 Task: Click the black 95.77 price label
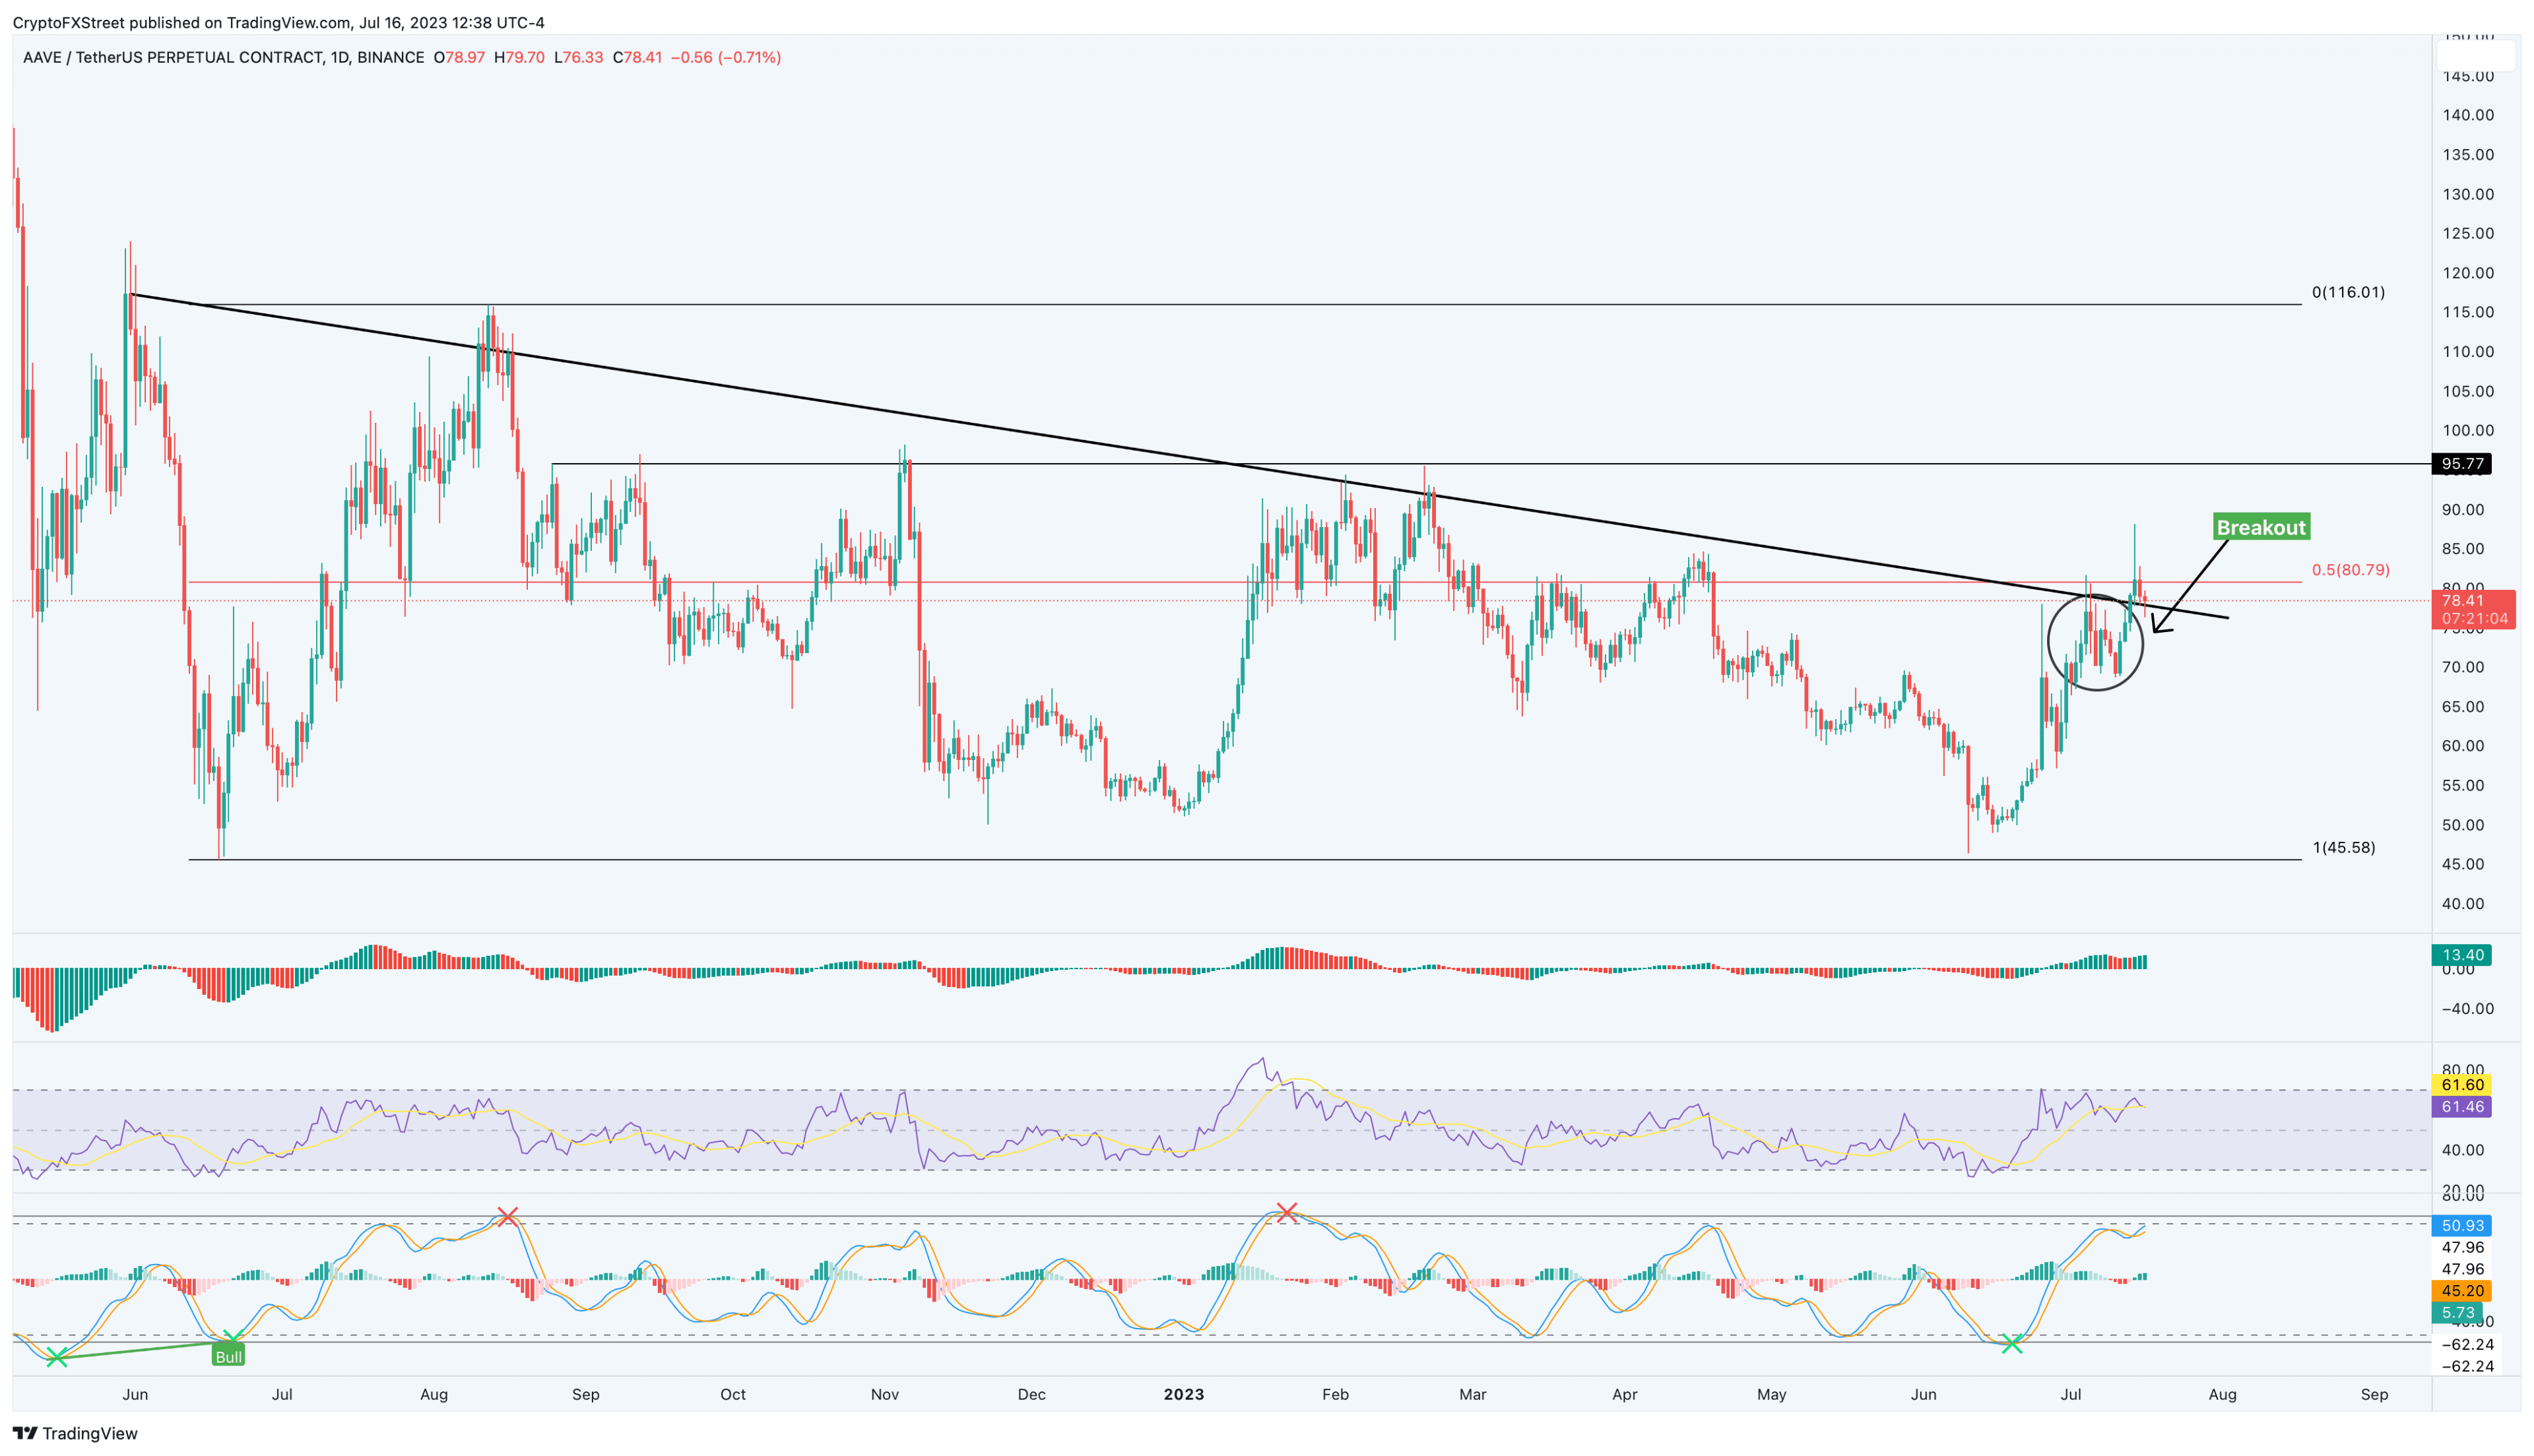pyautogui.click(x=2462, y=463)
